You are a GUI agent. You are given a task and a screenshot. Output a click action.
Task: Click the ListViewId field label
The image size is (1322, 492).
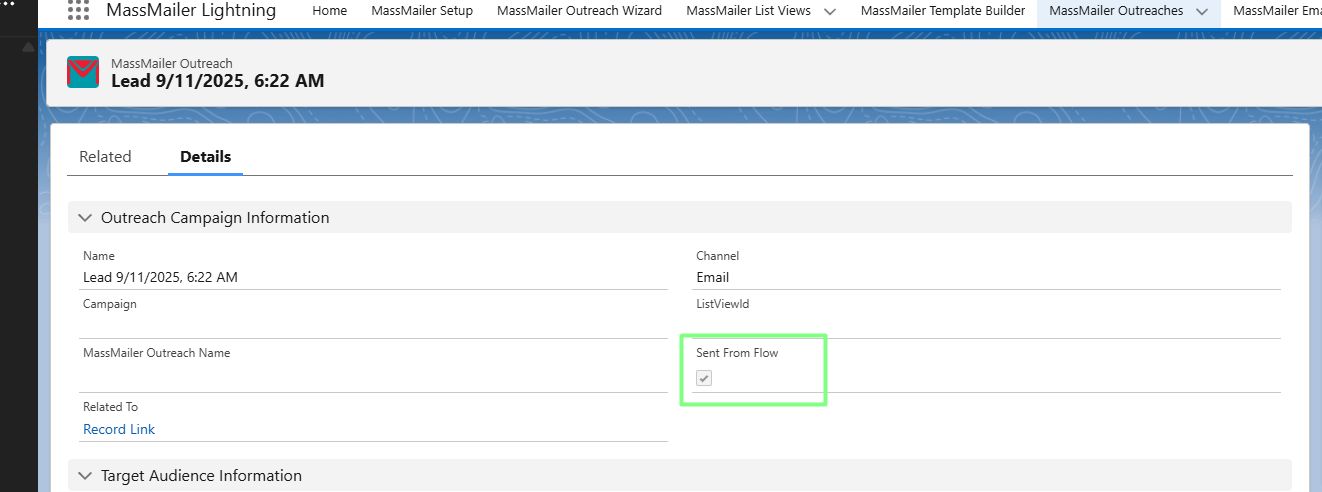pos(723,304)
